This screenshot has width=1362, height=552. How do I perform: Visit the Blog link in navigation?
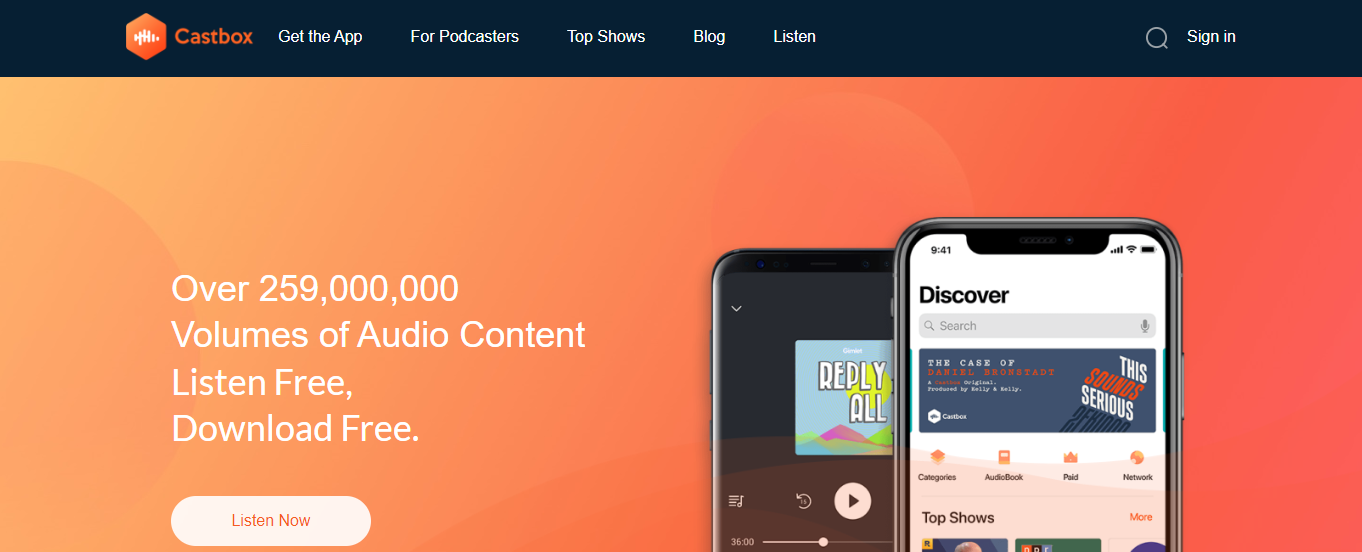(709, 37)
